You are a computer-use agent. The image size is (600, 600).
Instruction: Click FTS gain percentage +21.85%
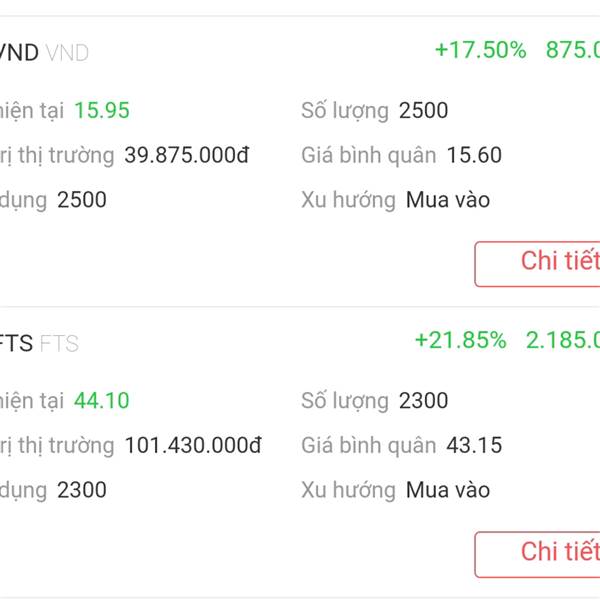click(461, 340)
